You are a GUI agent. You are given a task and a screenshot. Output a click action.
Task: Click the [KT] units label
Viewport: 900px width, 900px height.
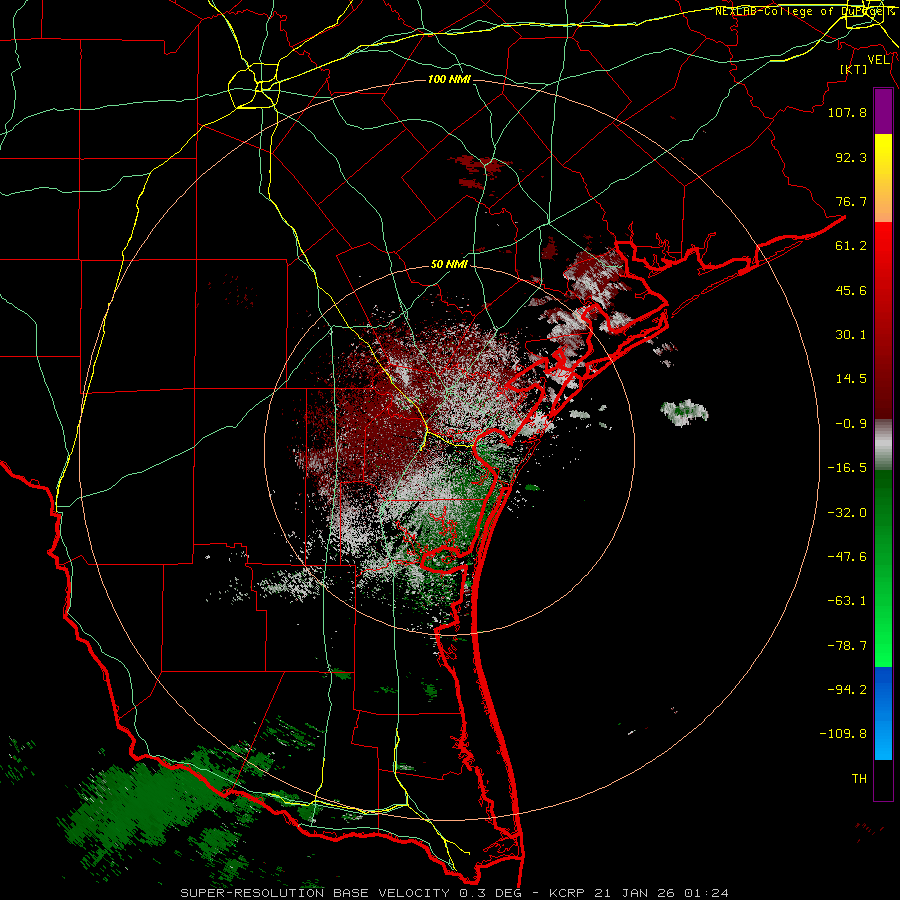[x=854, y=69]
